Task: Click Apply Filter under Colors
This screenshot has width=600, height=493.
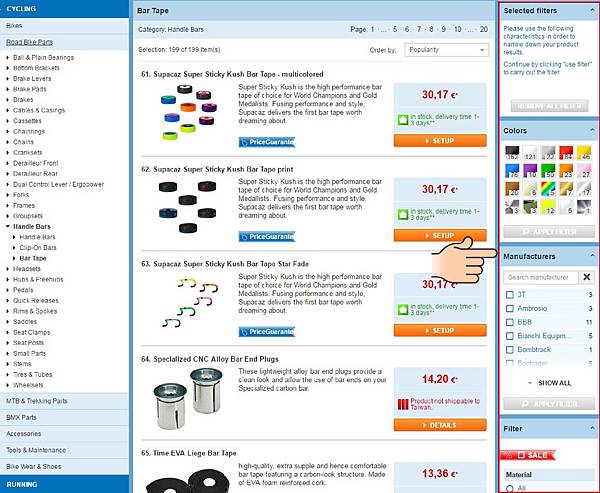Action: pyautogui.click(x=549, y=232)
